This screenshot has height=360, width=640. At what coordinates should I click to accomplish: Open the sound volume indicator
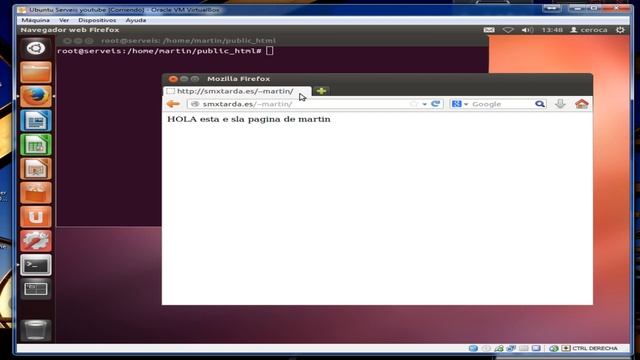(527, 30)
